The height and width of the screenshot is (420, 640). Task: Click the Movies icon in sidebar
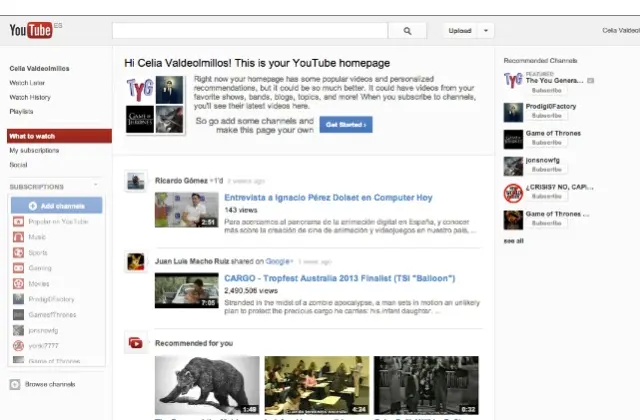pos(17,283)
